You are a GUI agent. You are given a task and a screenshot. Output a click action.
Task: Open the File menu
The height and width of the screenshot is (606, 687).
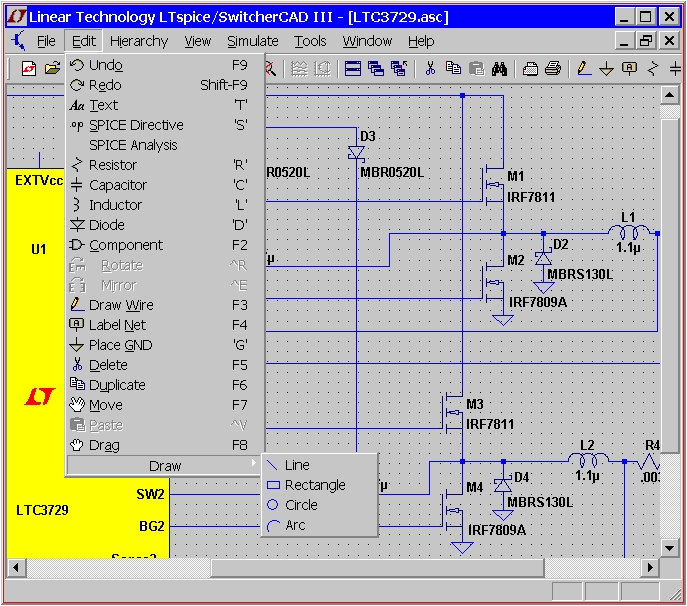[x=46, y=41]
